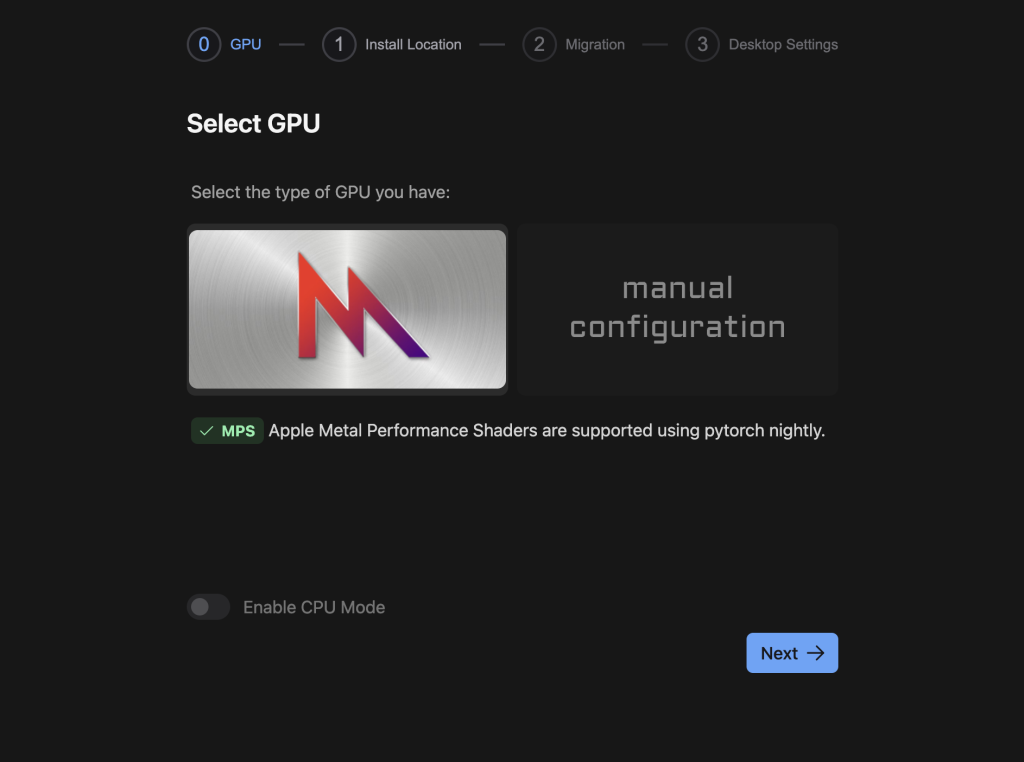
Task: Click the Enable CPU Mode label
Action: coord(314,607)
